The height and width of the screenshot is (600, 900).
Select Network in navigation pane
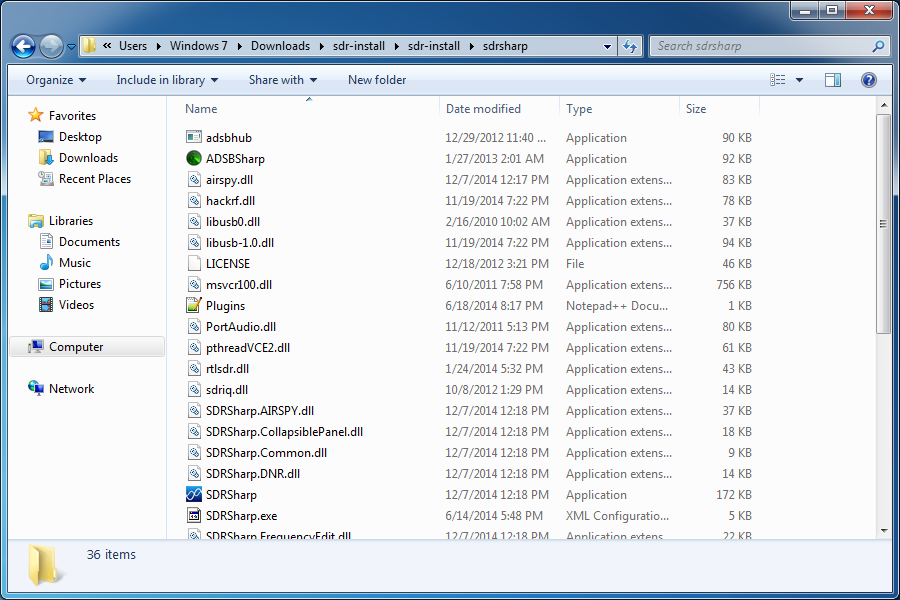71,389
